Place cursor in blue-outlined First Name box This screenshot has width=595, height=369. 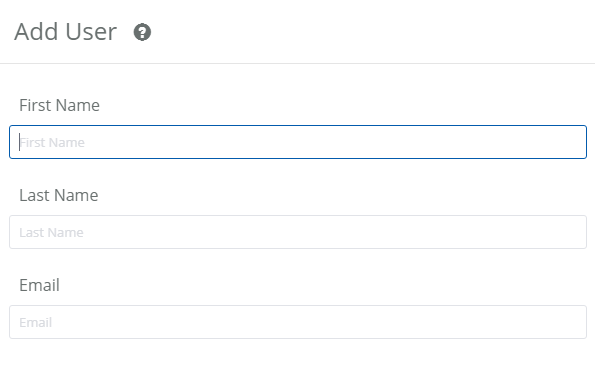[x=298, y=142]
